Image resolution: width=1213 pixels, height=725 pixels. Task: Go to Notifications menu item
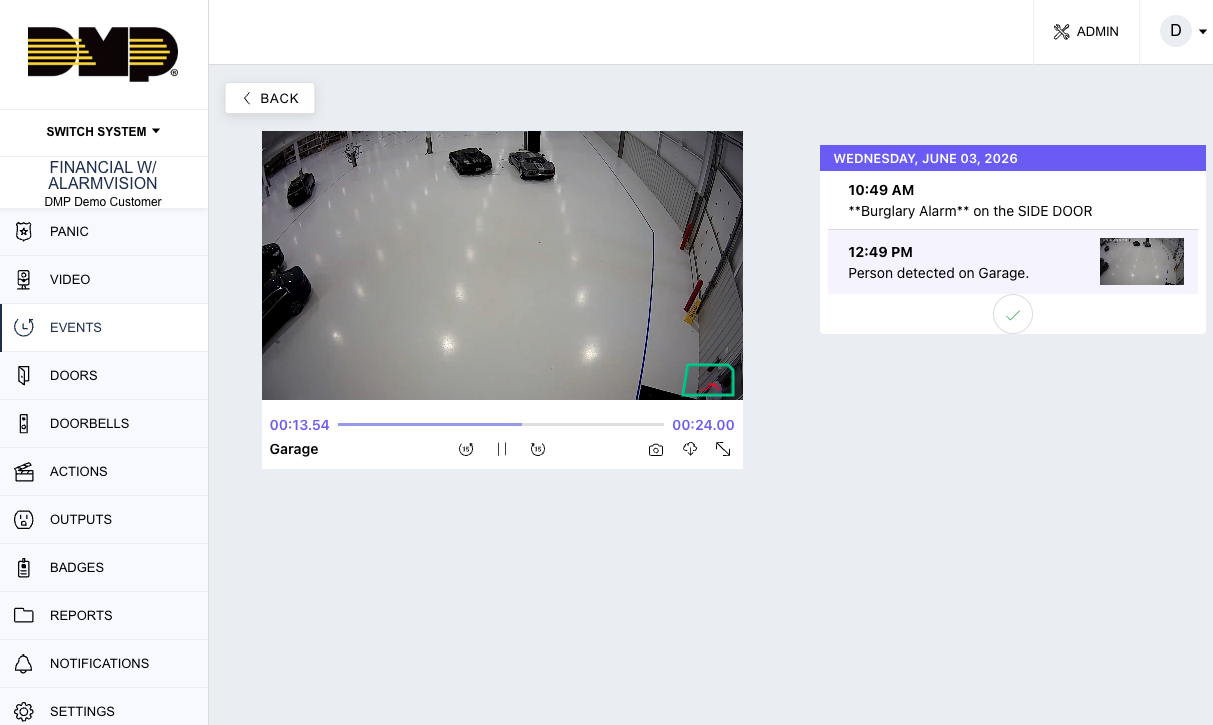[x=104, y=663]
